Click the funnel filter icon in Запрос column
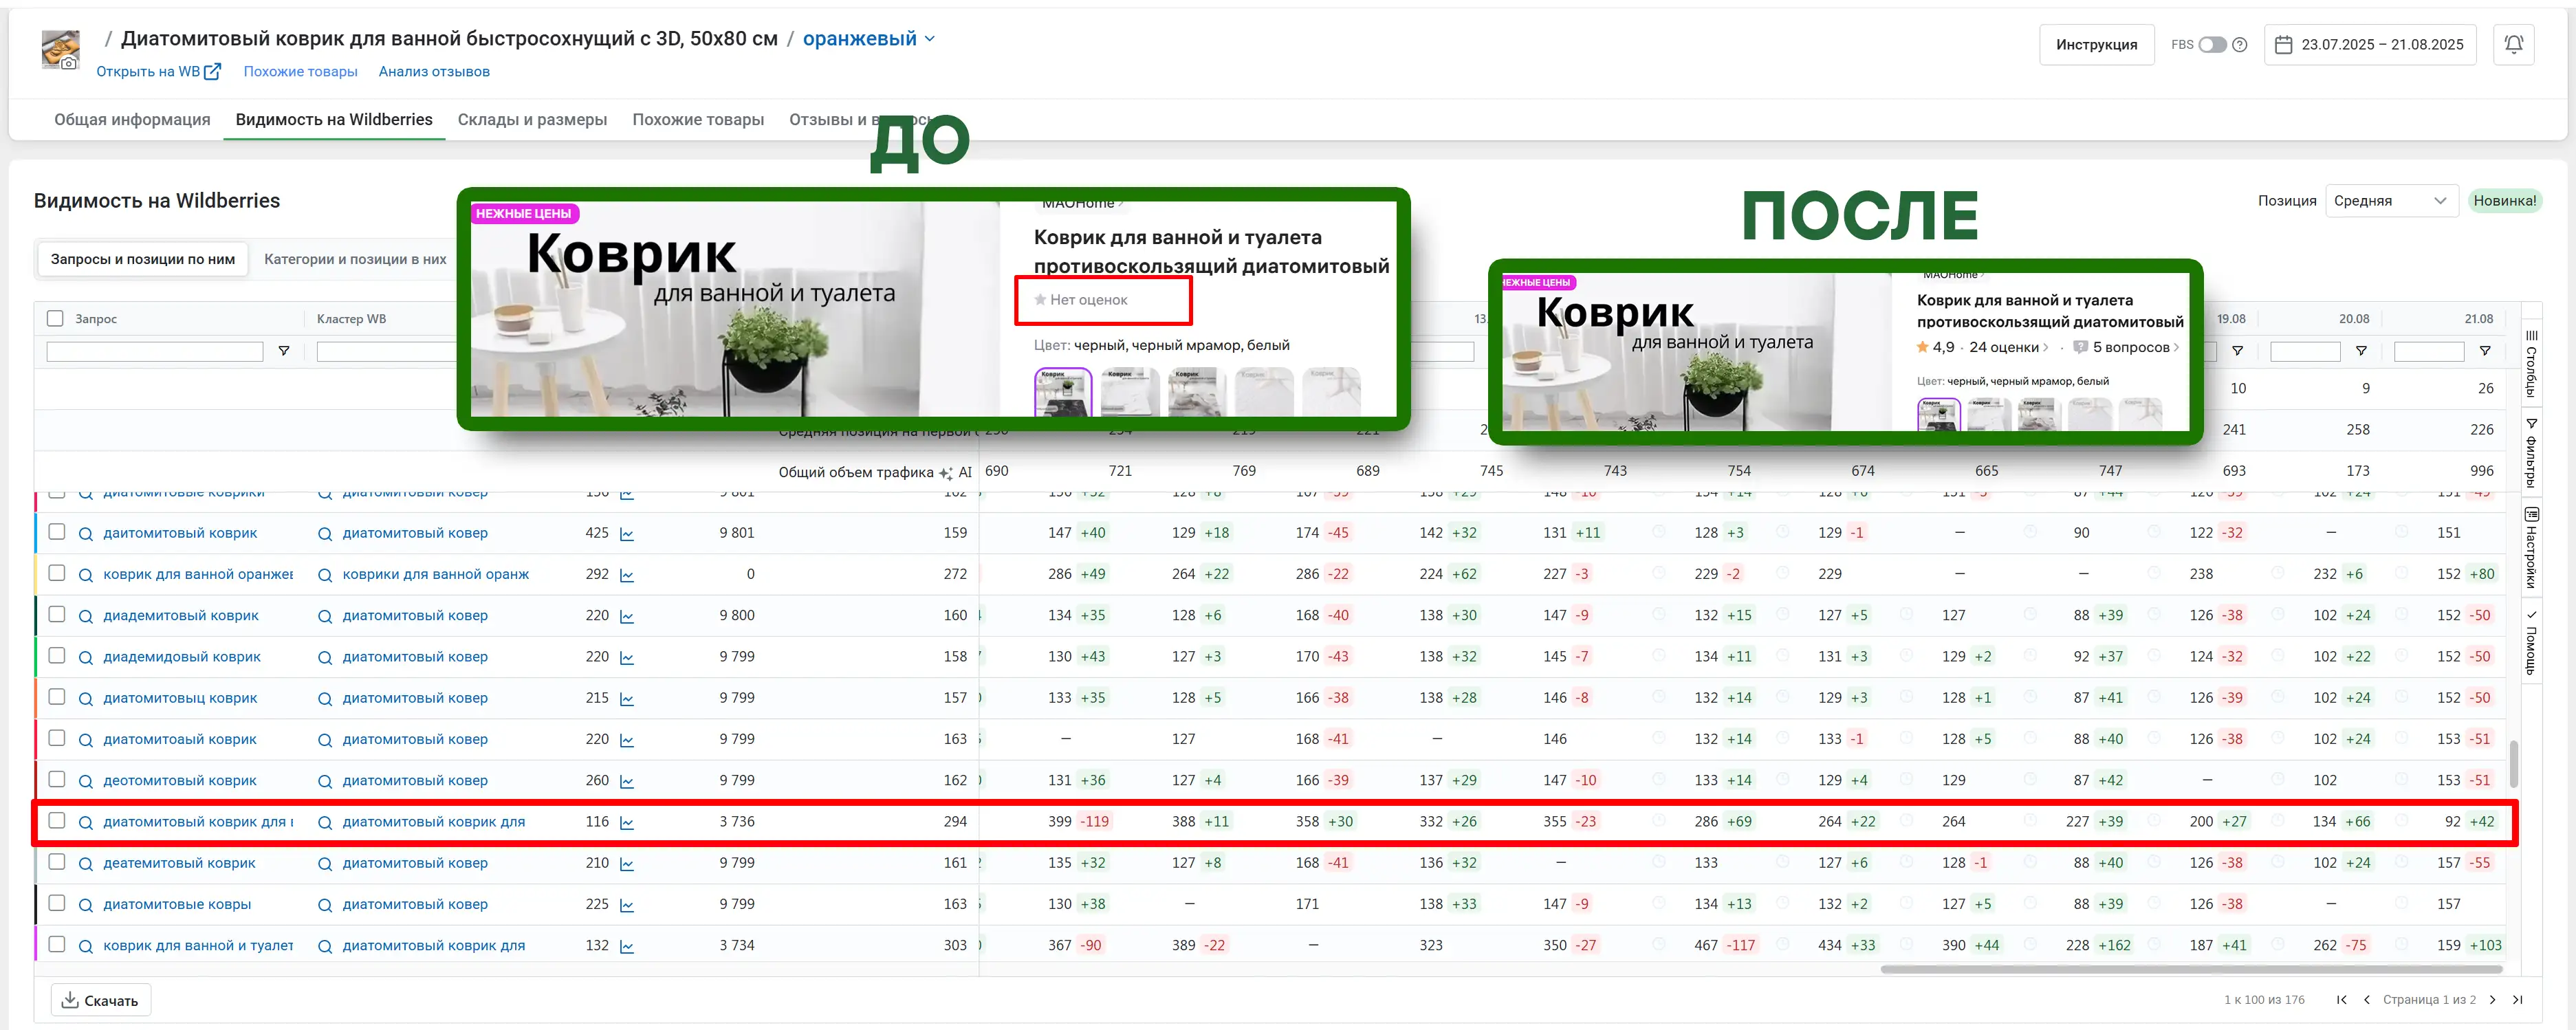 click(x=284, y=351)
